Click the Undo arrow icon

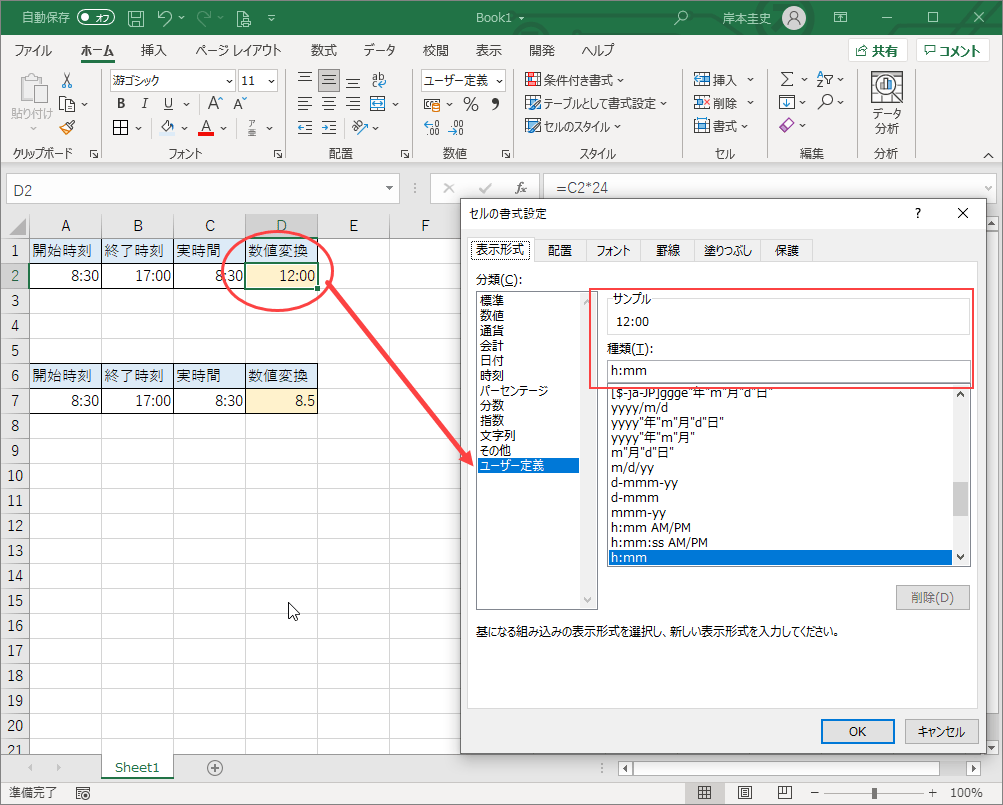coord(164,18)
